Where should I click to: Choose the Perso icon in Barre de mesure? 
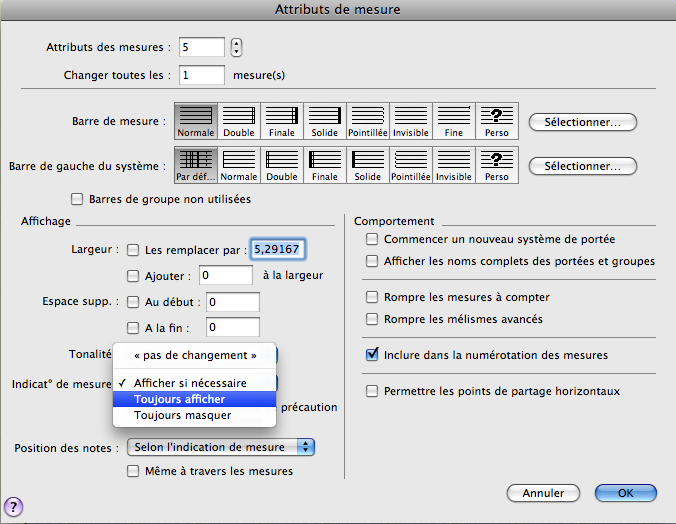(x=497, y=120)
